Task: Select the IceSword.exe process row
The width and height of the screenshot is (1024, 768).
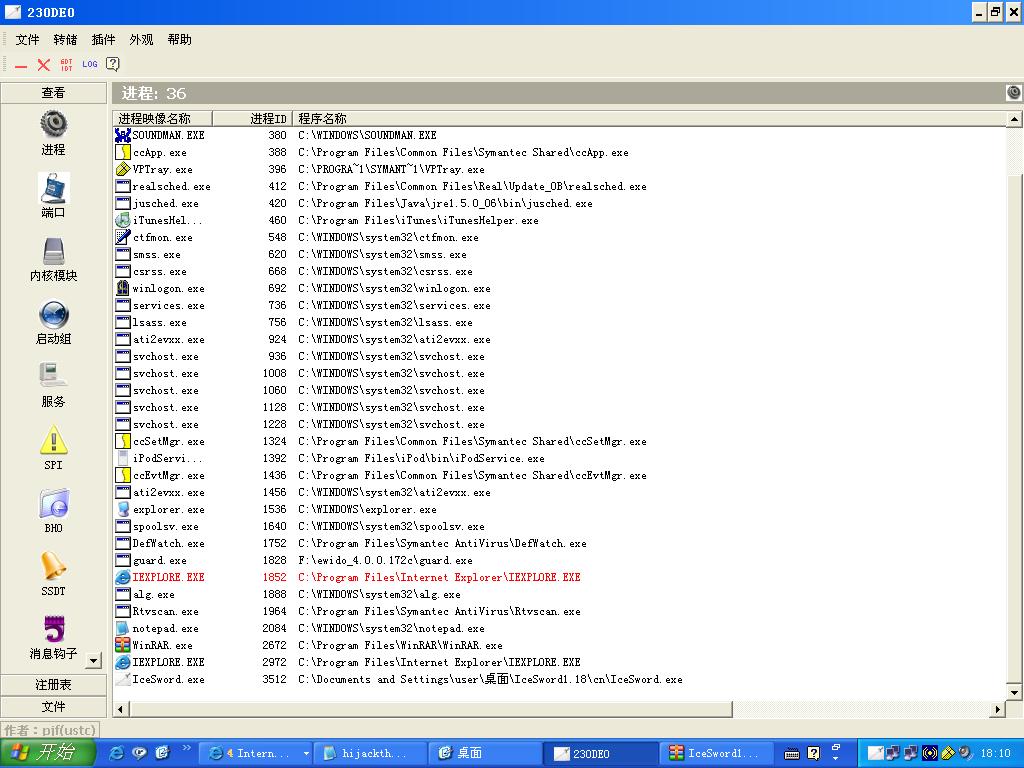Action: (x=560, y=679)
